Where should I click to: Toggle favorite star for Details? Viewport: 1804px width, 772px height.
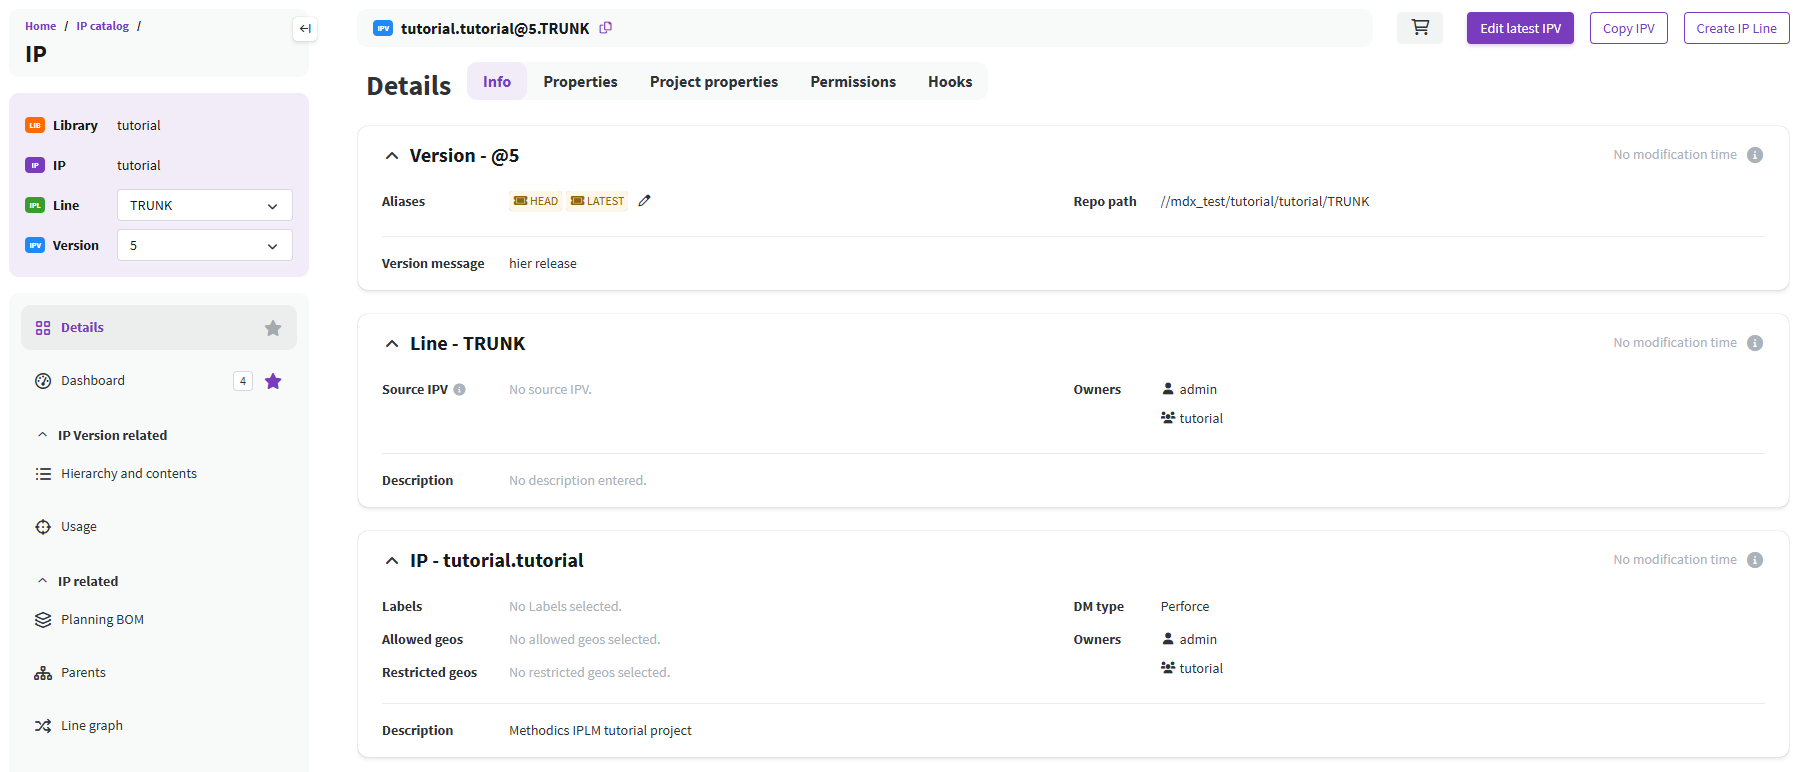[273, 328]
